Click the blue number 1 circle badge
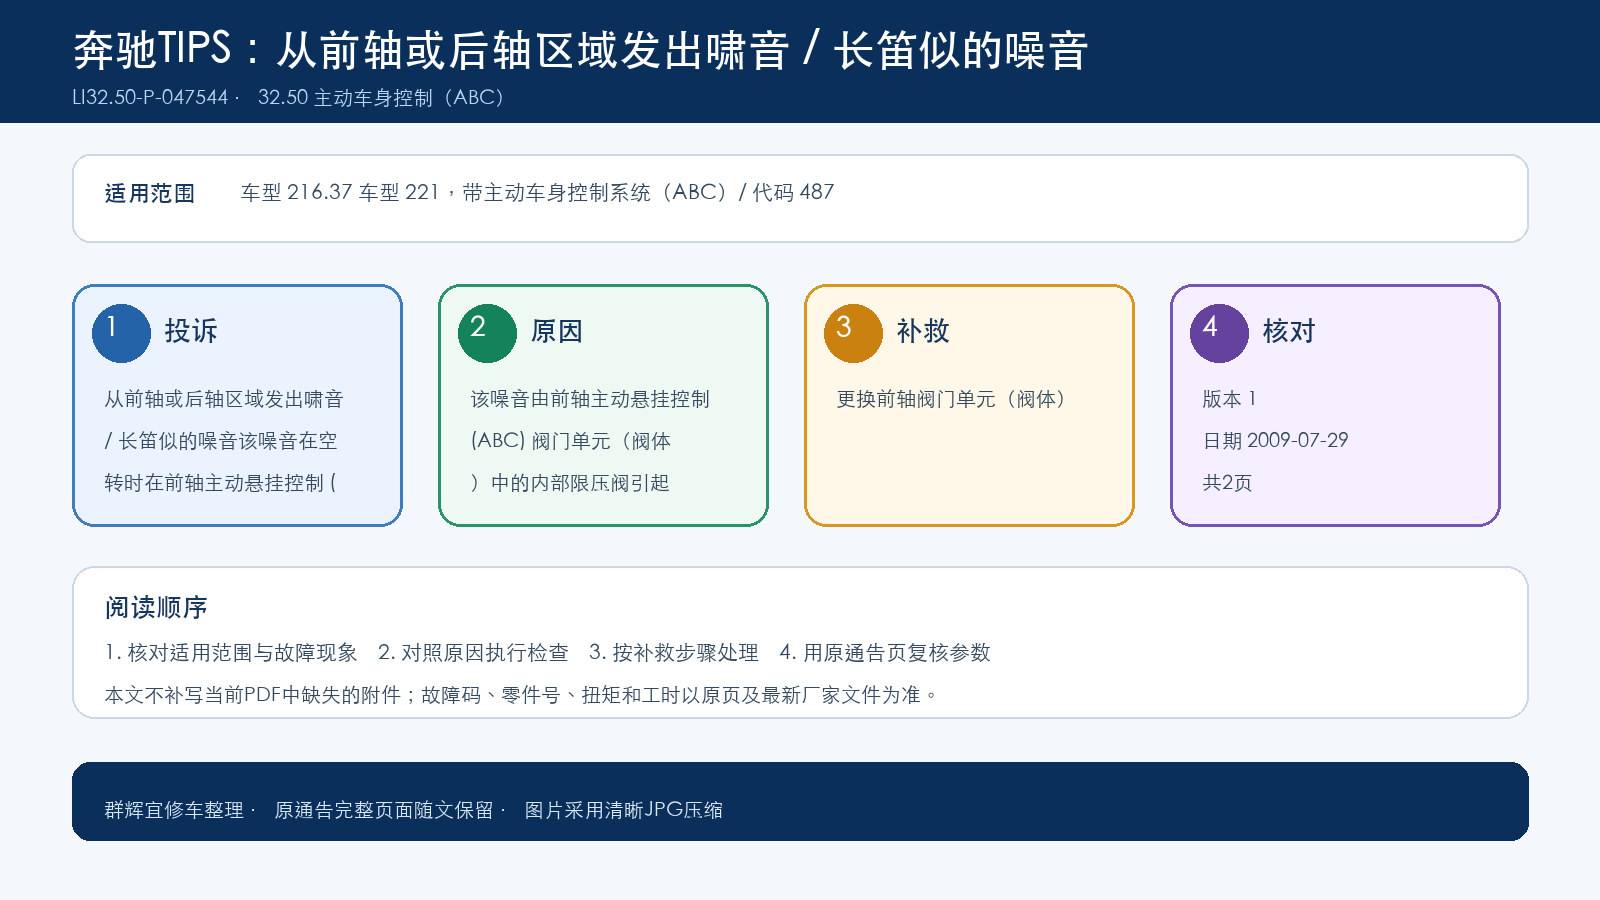The image size is (1600, 900). [x=121, y=333]
